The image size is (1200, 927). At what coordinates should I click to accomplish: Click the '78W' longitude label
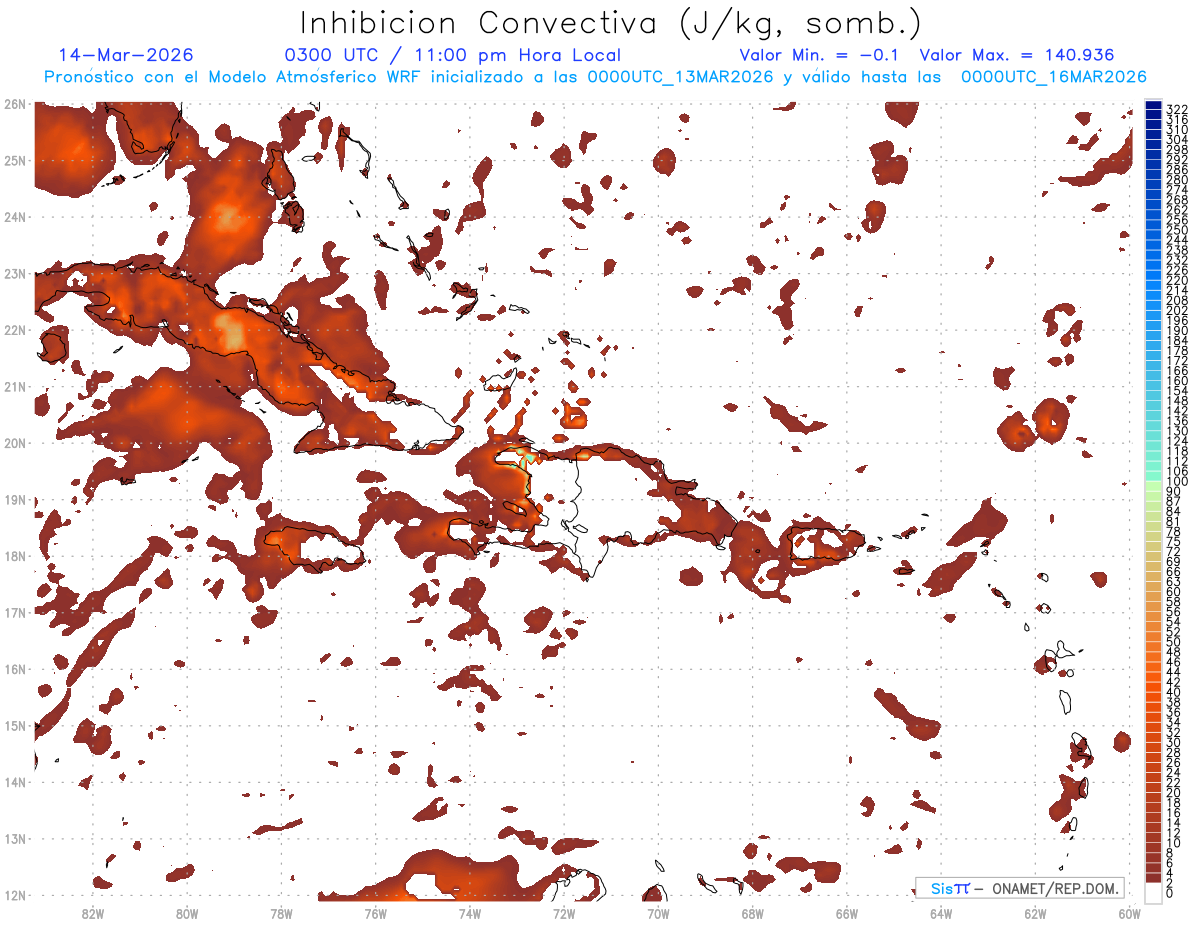(282, 912)
